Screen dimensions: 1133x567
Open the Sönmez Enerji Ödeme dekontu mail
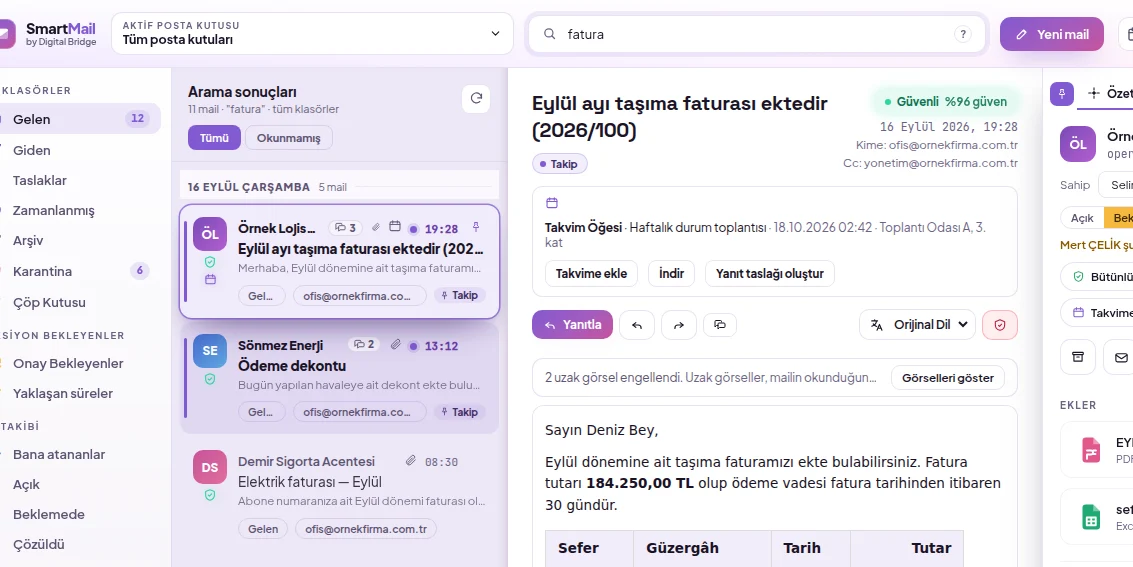point(339,378)
